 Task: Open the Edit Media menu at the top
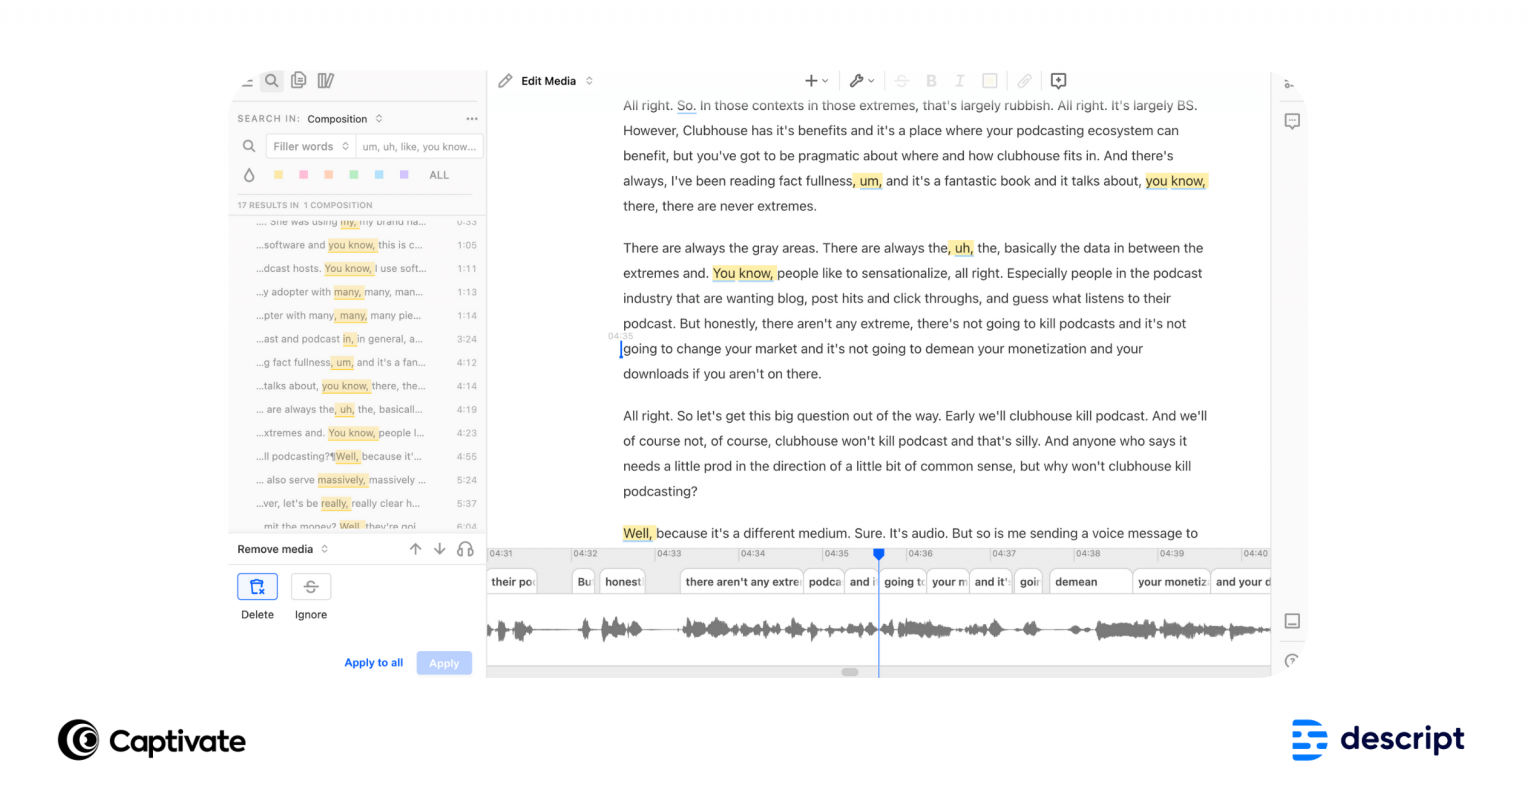coord(548,81)
